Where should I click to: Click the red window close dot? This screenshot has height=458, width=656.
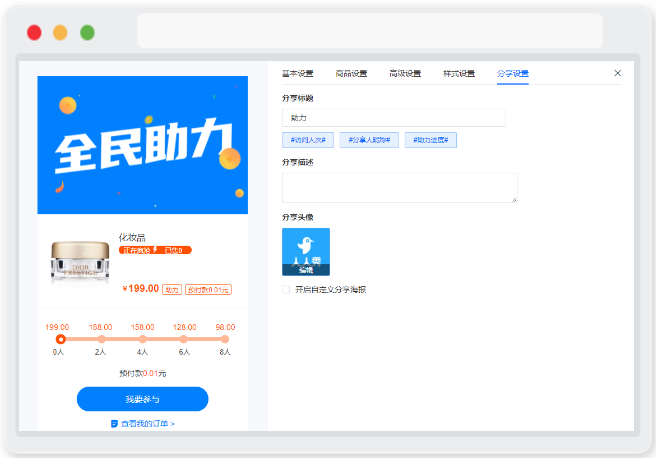tap(34, 33)
